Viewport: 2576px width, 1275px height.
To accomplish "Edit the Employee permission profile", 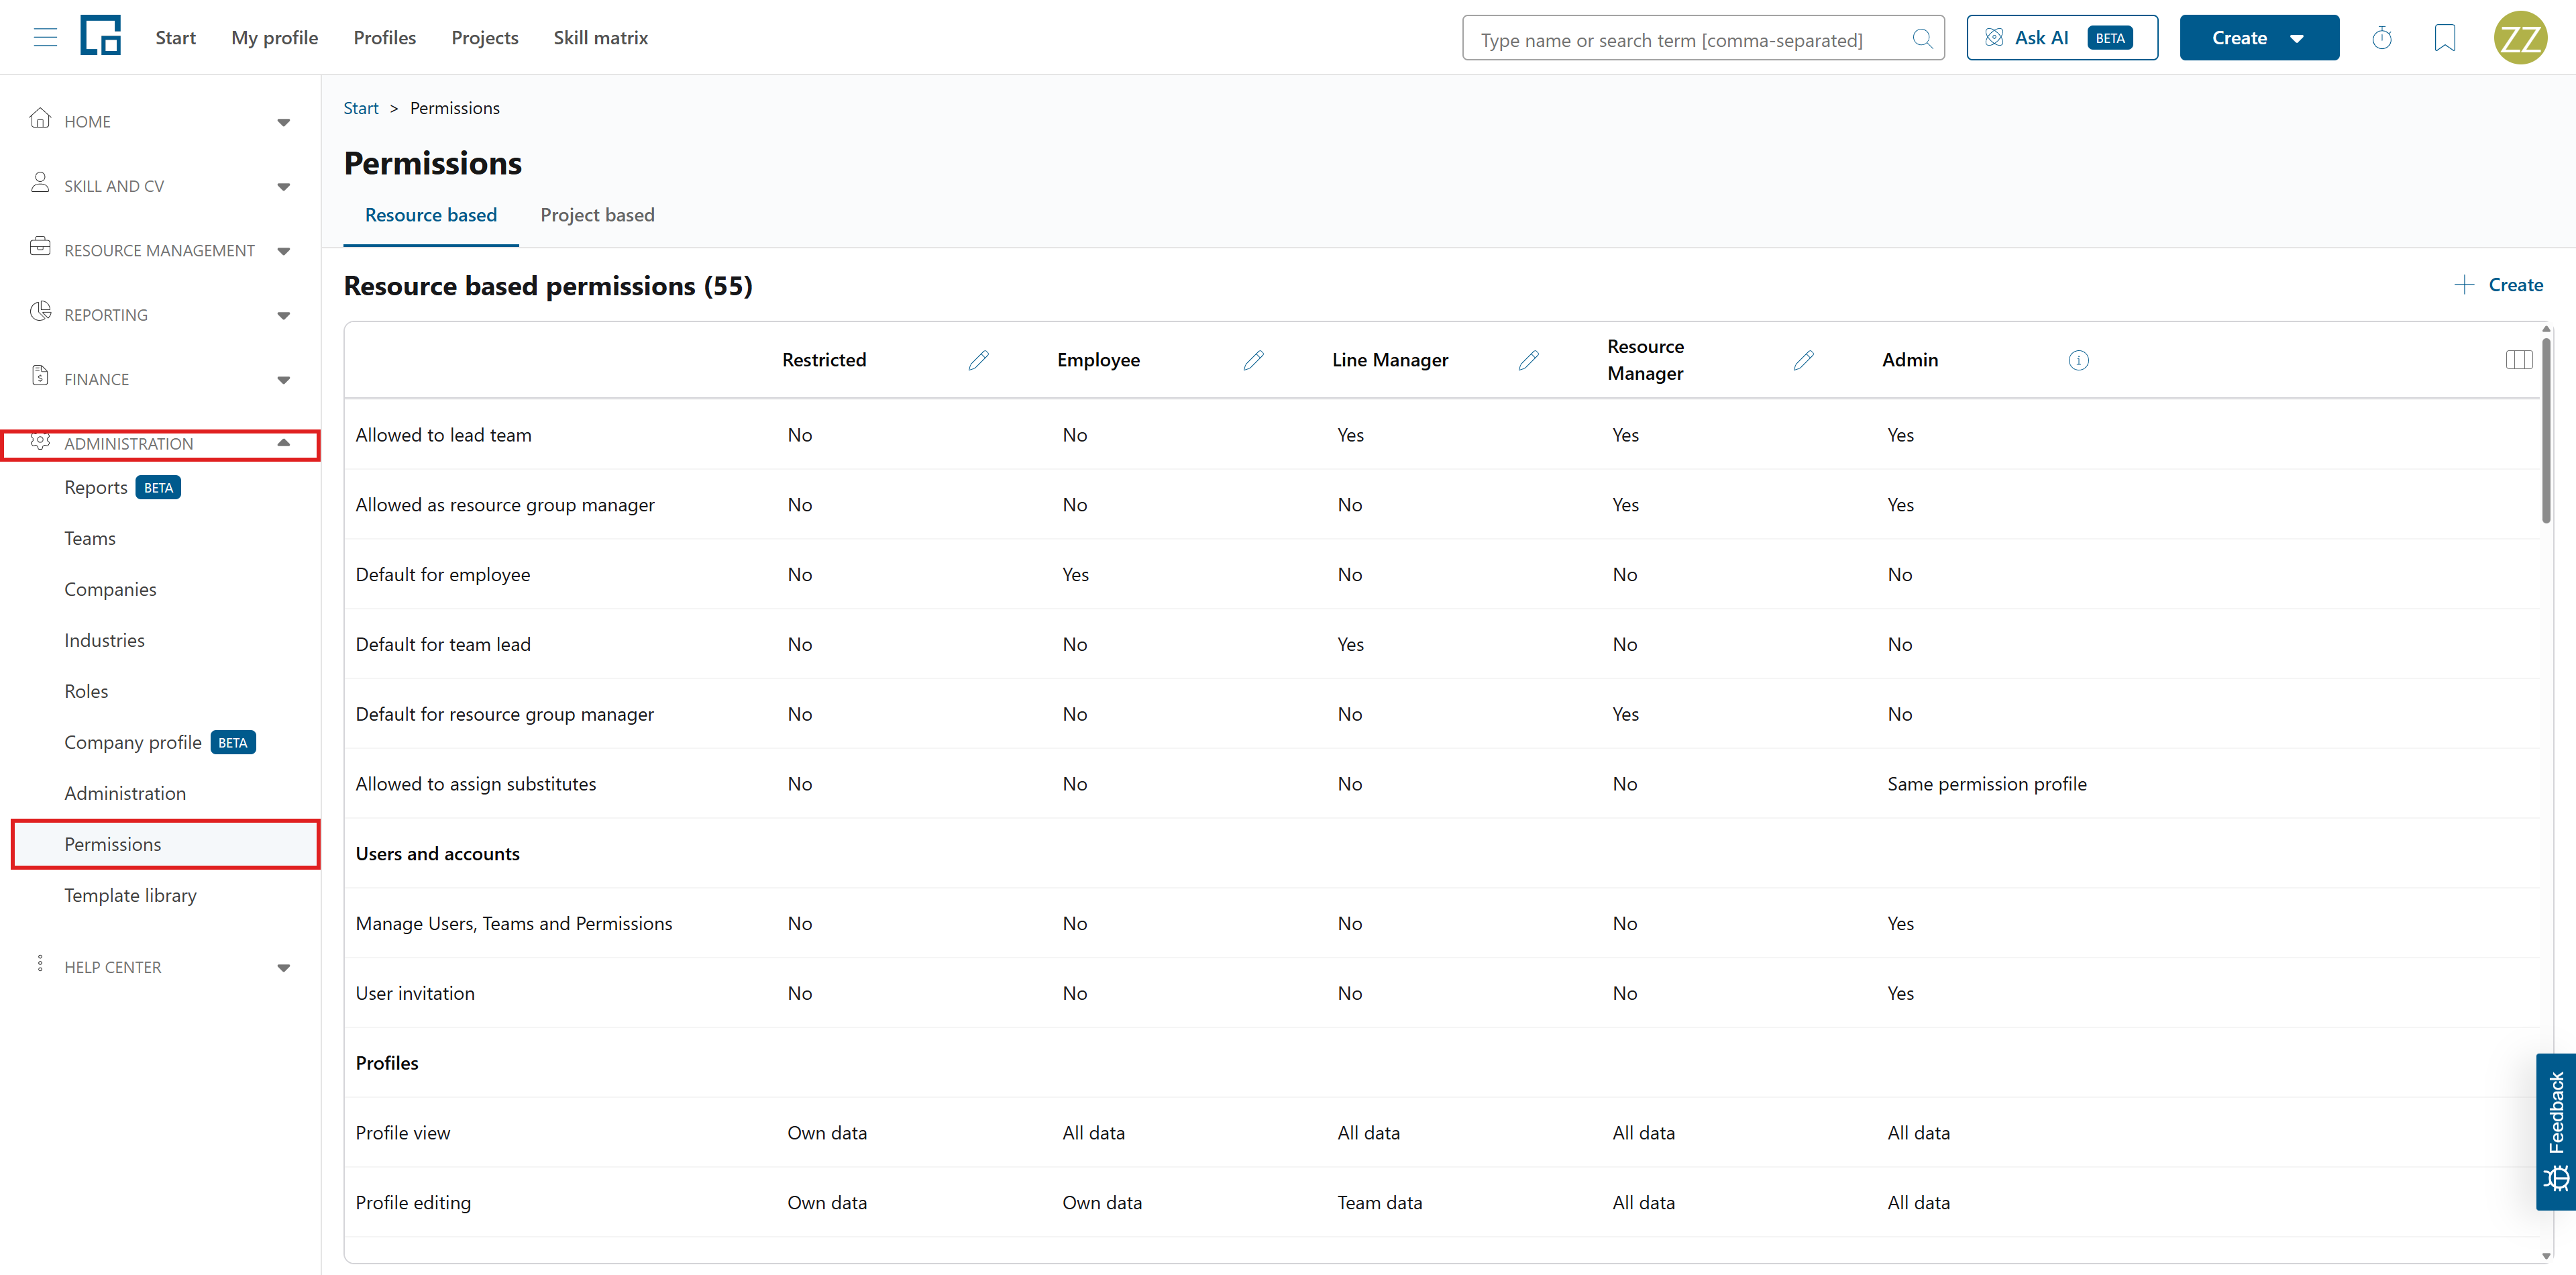I will [1254, 360].
